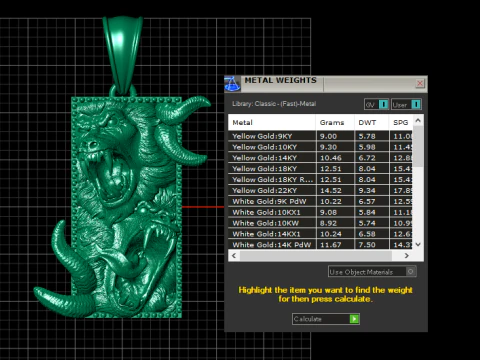
Task: Select the White Gold:10KX1 row
Action: [x=320, y=212]
